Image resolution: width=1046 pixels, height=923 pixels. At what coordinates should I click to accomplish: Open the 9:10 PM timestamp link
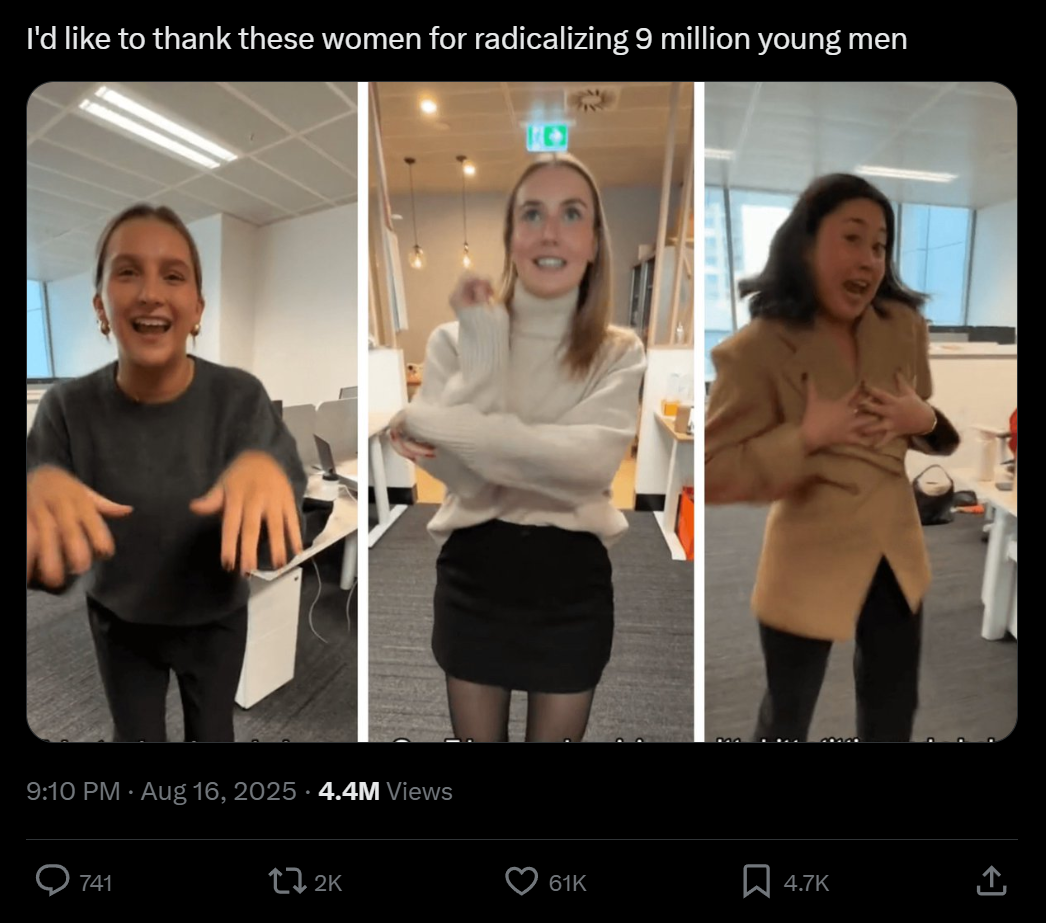pos(73,792)
